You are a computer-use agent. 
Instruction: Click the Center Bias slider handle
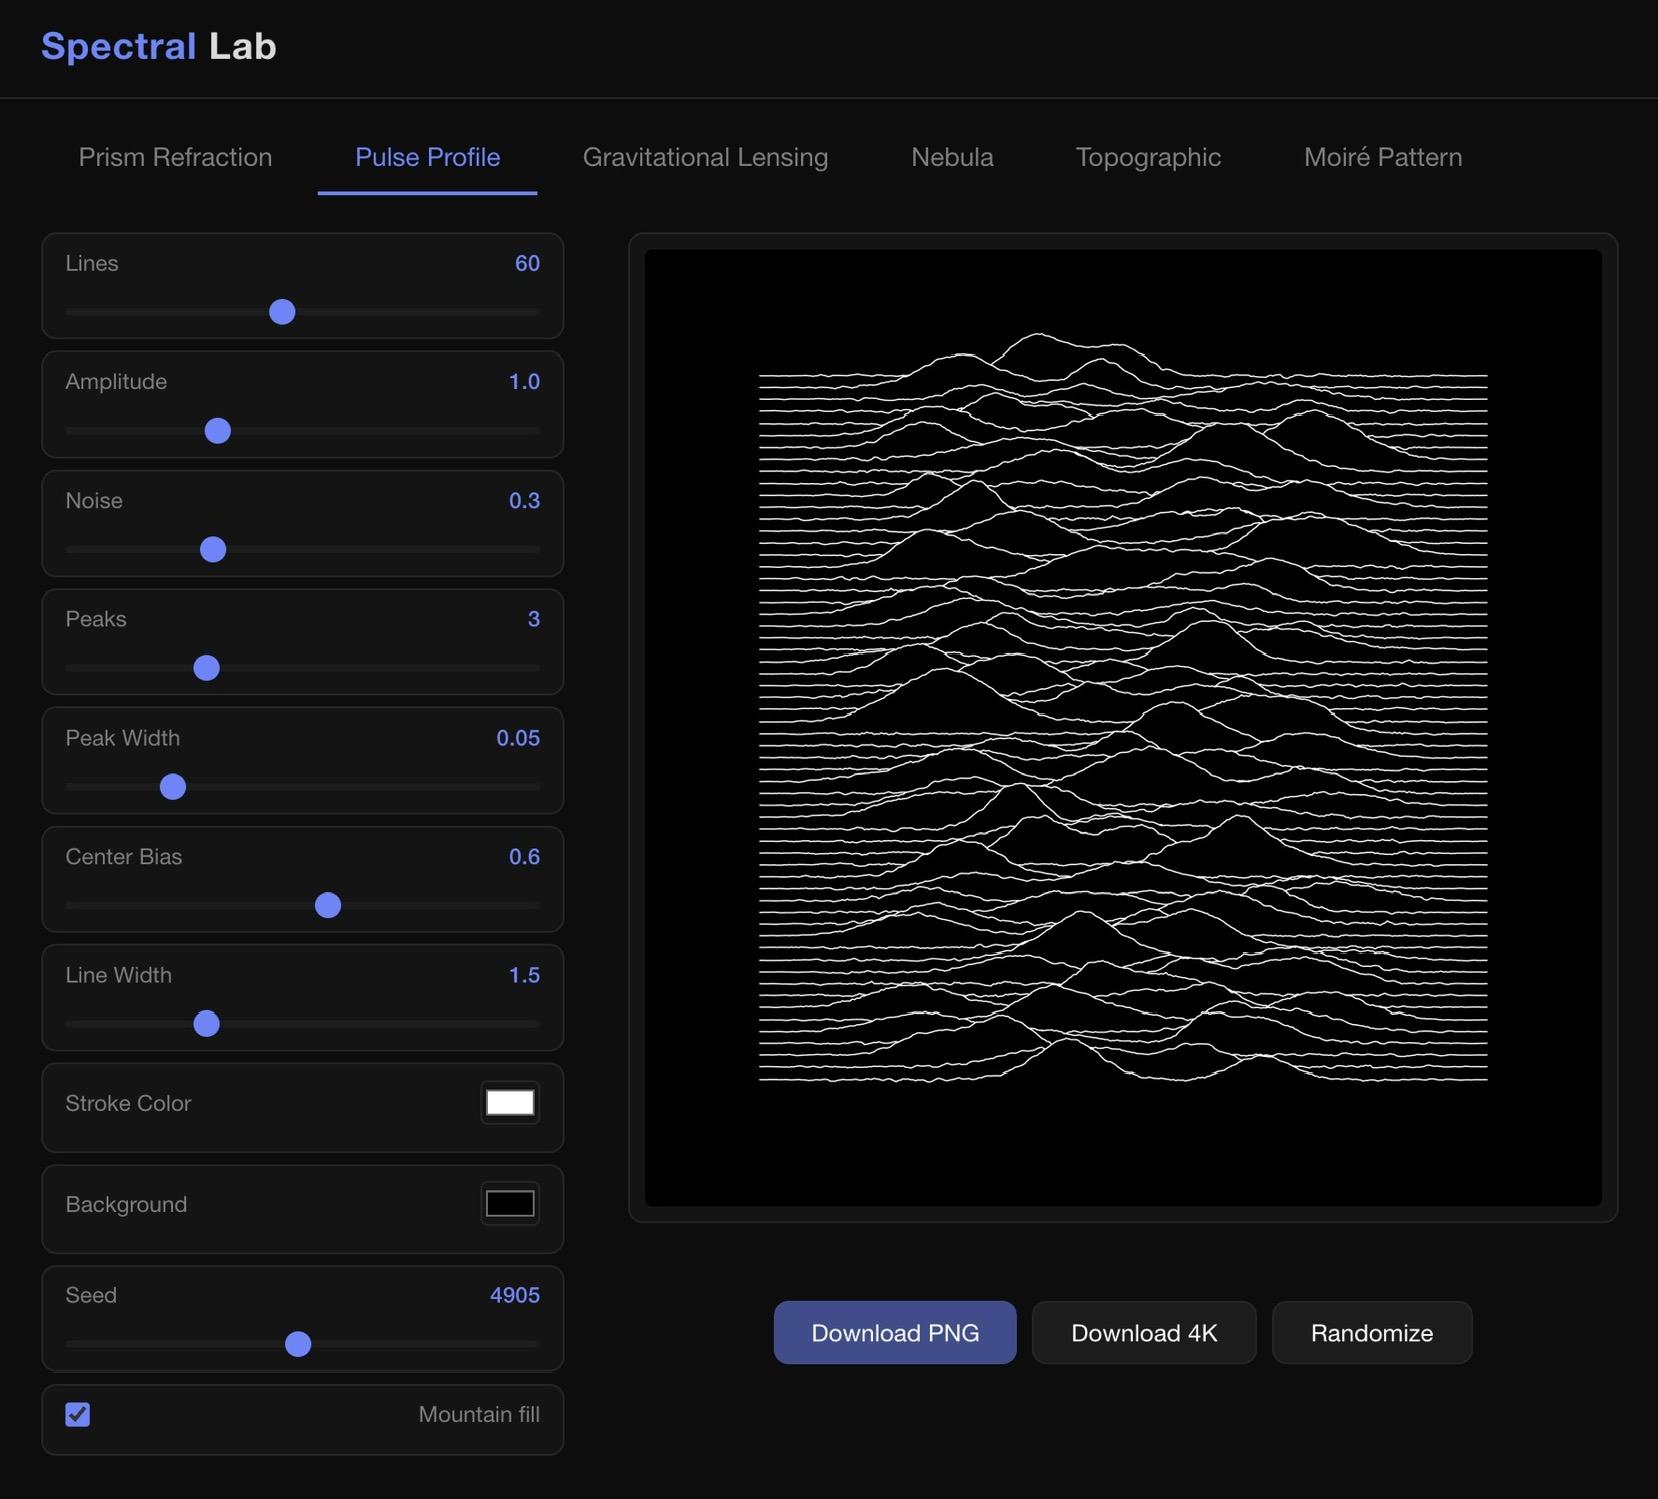pos(328,905)
